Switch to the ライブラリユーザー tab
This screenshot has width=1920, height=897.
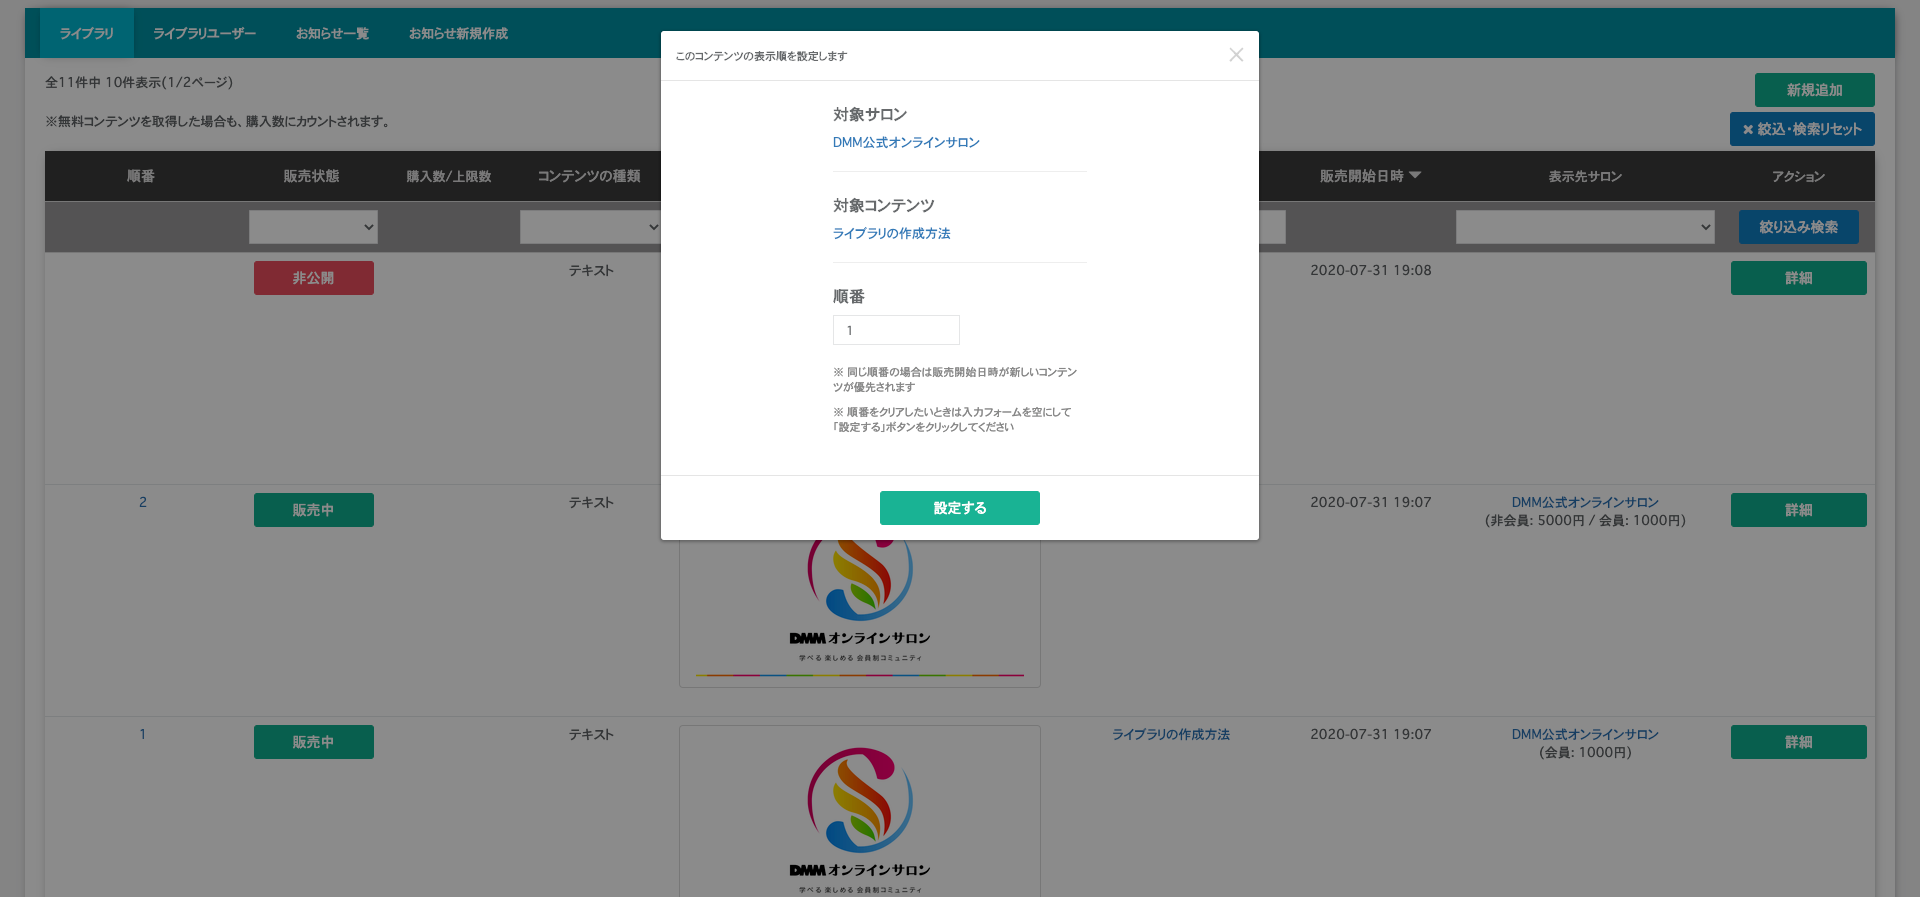click(x=204, y=34)
